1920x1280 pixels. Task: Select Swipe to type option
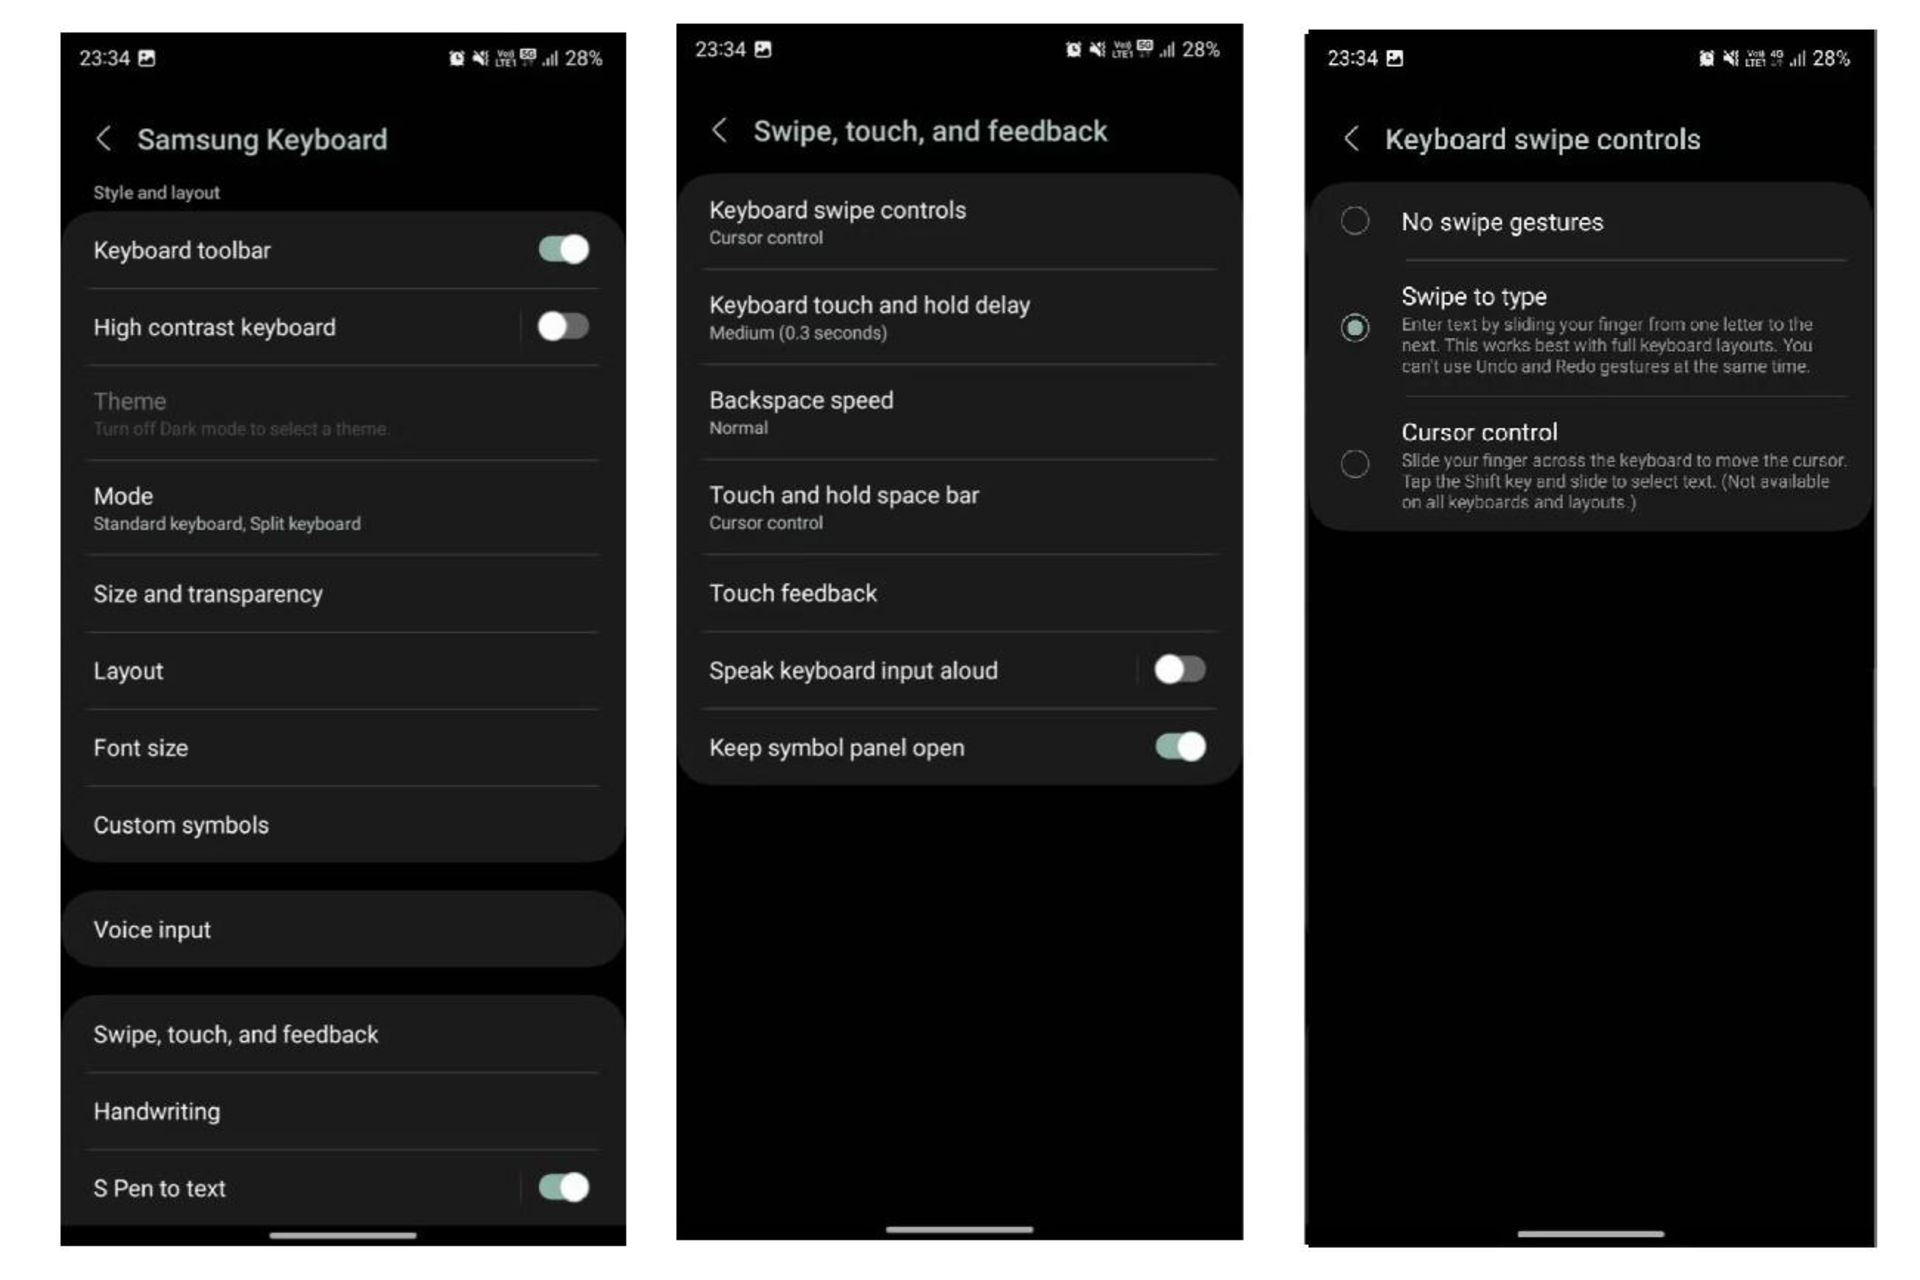click(x=1353, y=327)
